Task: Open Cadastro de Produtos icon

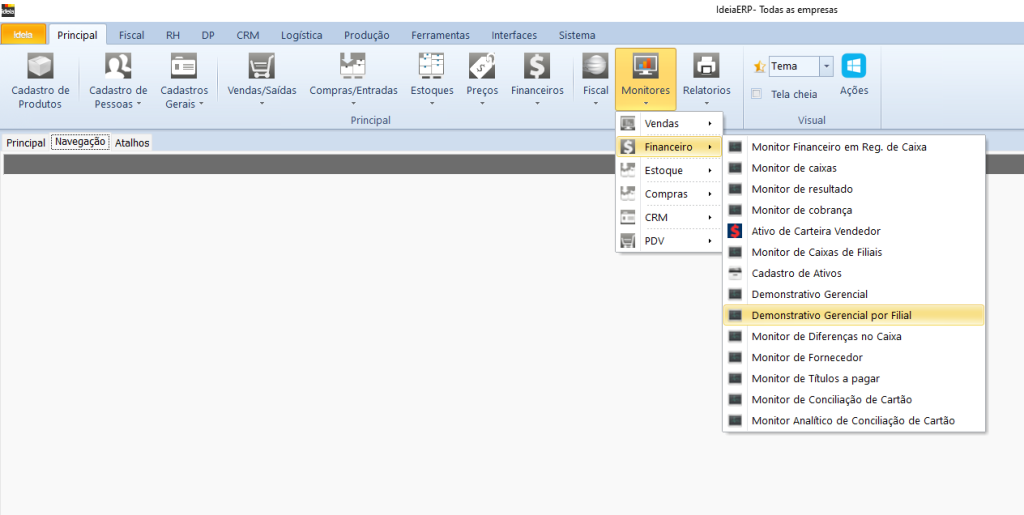Action: (40, 68)
